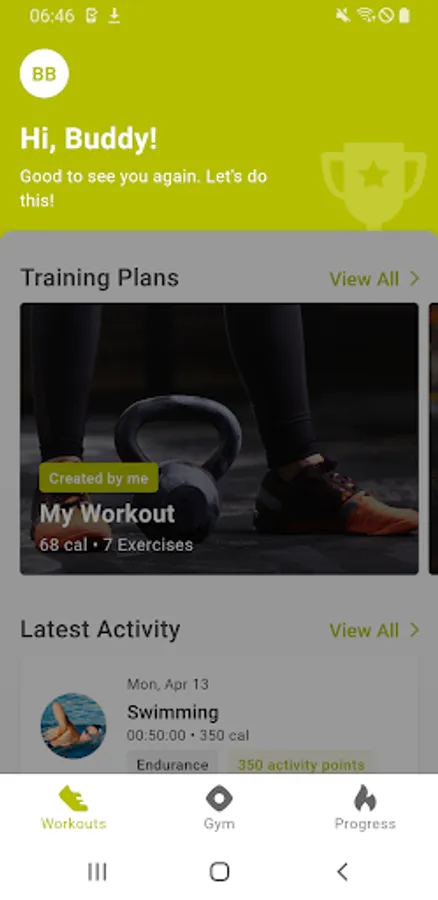Open the Progress flame icon
438x900 pixels.
click(x=365, y=798)
